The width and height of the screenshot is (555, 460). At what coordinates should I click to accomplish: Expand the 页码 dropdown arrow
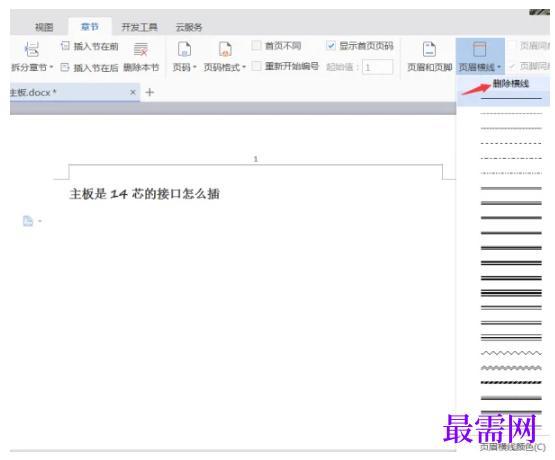point(194,67)
